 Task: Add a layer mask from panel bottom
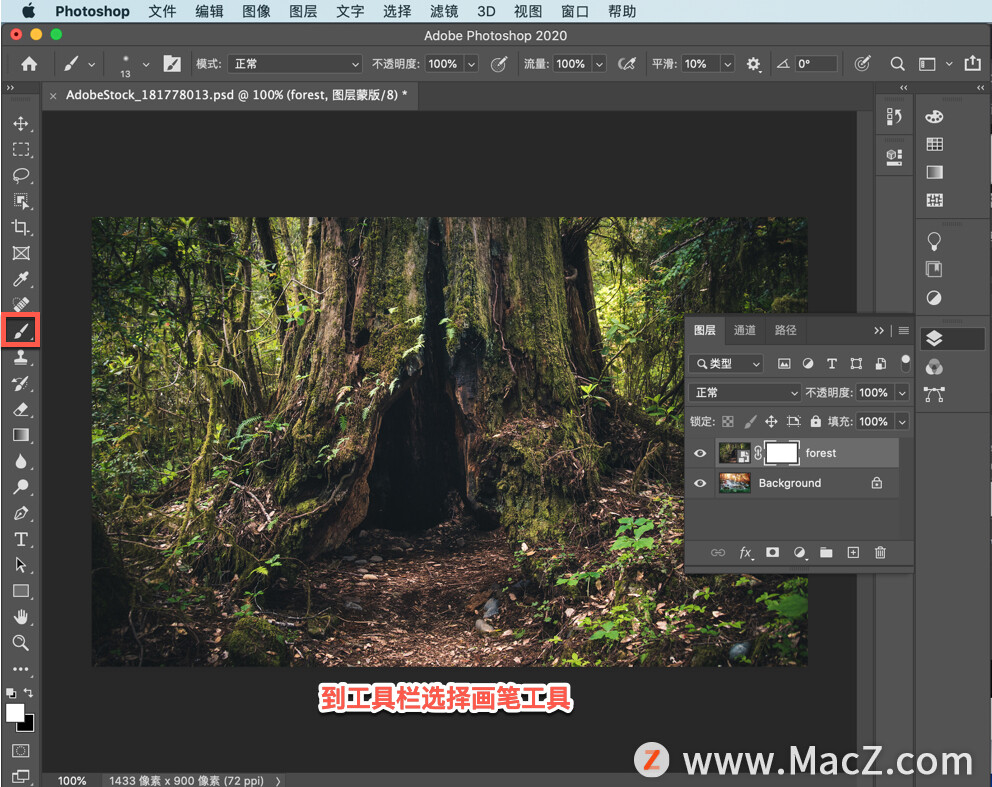point(772,552)
